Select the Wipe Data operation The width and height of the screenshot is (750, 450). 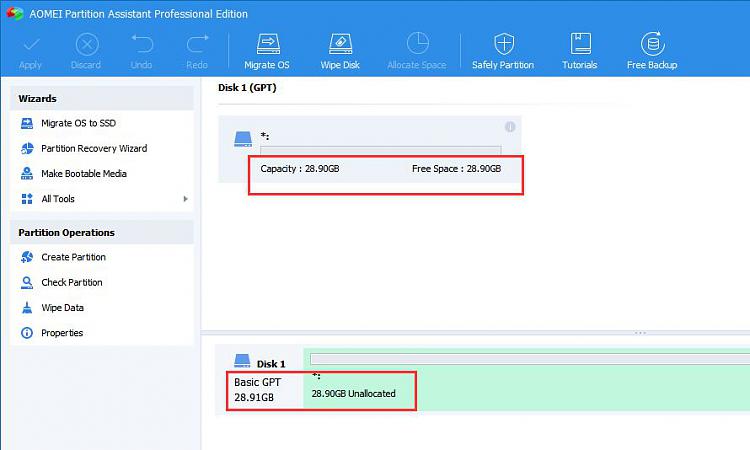click(x=102, y=308)
